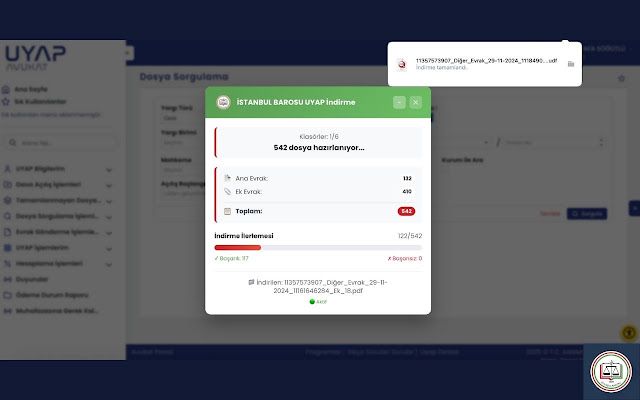Click the İstanbul Barosu logo in download dialog header
640x400 pixels.
click(x=223, y=102)
